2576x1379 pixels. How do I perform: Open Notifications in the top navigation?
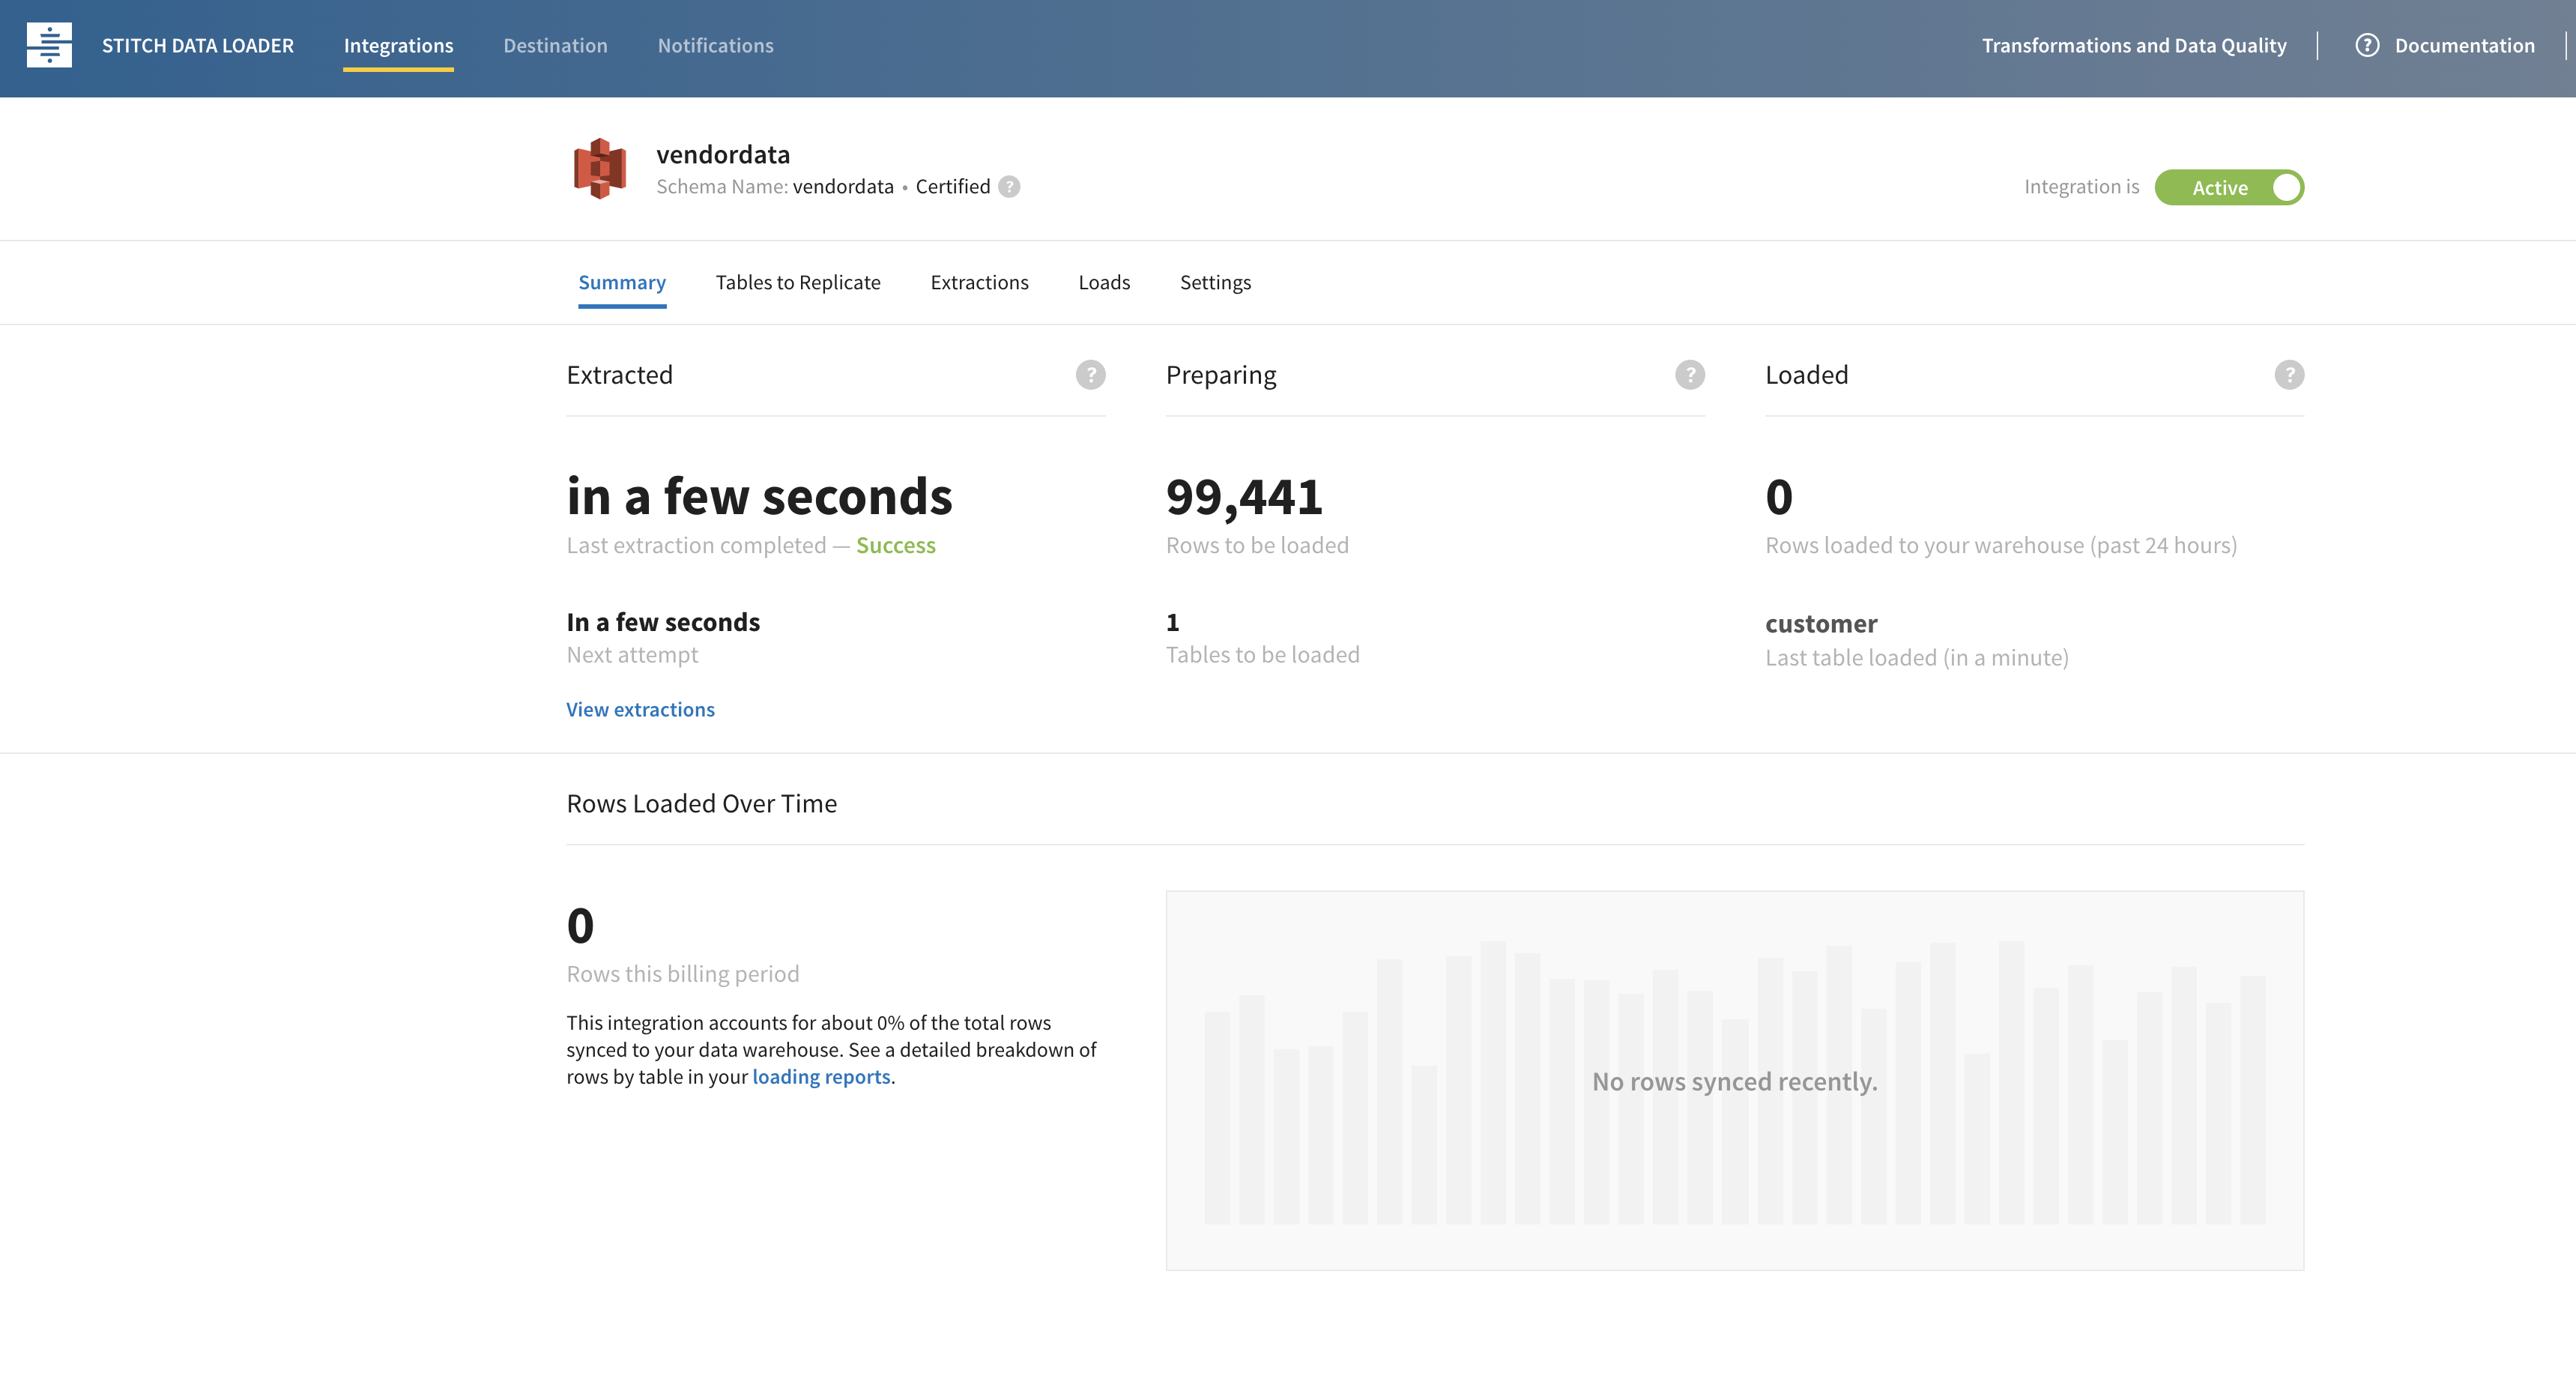[715, 46]
